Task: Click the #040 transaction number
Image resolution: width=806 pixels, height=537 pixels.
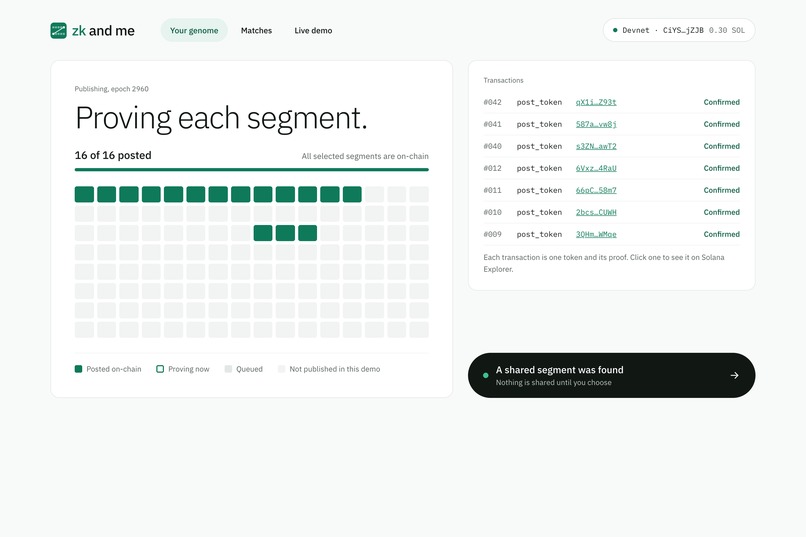Action: [492, 146]
